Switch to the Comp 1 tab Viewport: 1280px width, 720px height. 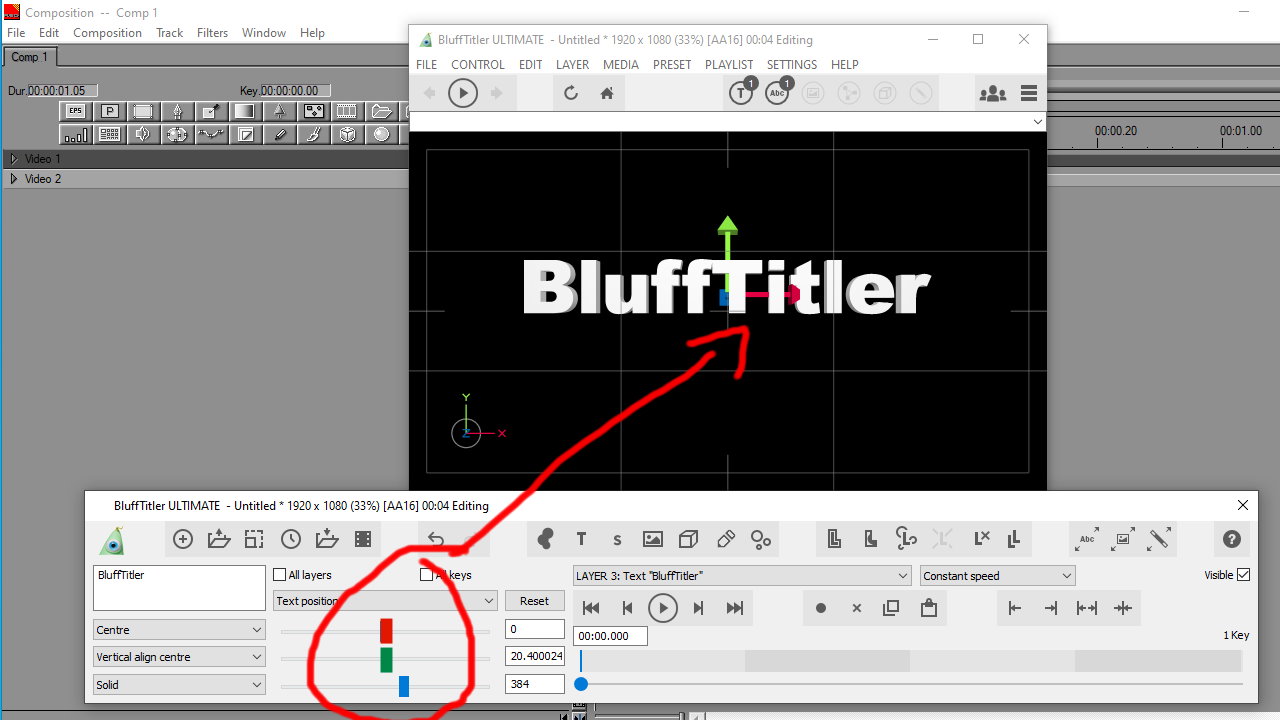[x=30, y=57]
